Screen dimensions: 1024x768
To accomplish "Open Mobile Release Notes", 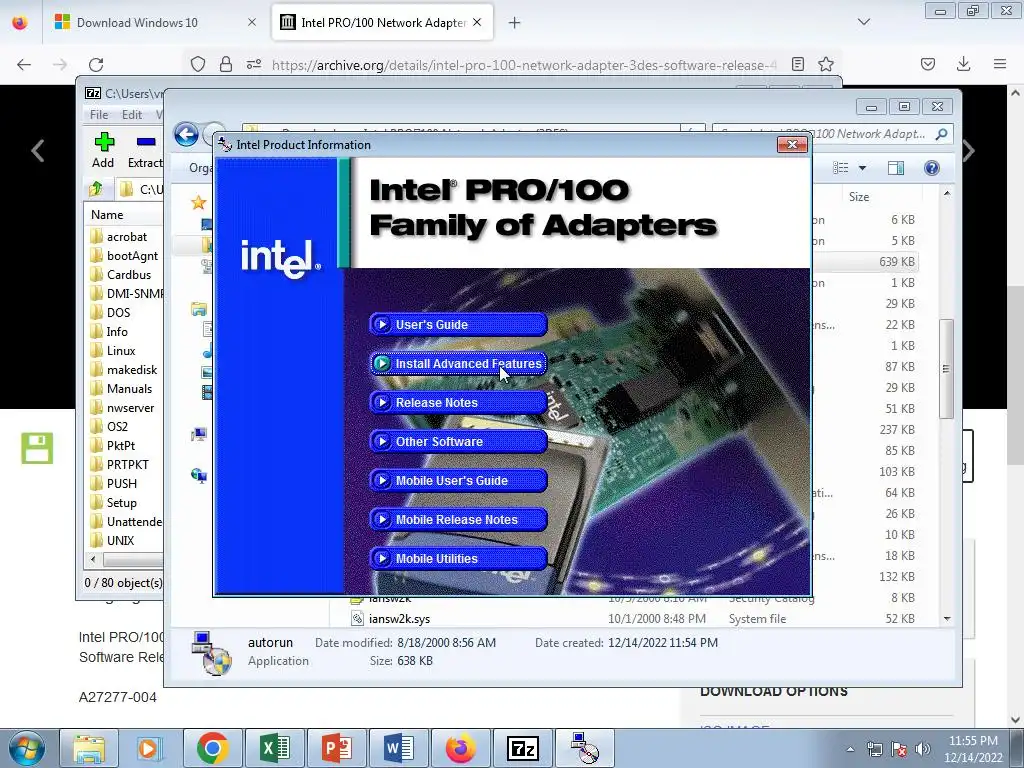I will 458,520.
